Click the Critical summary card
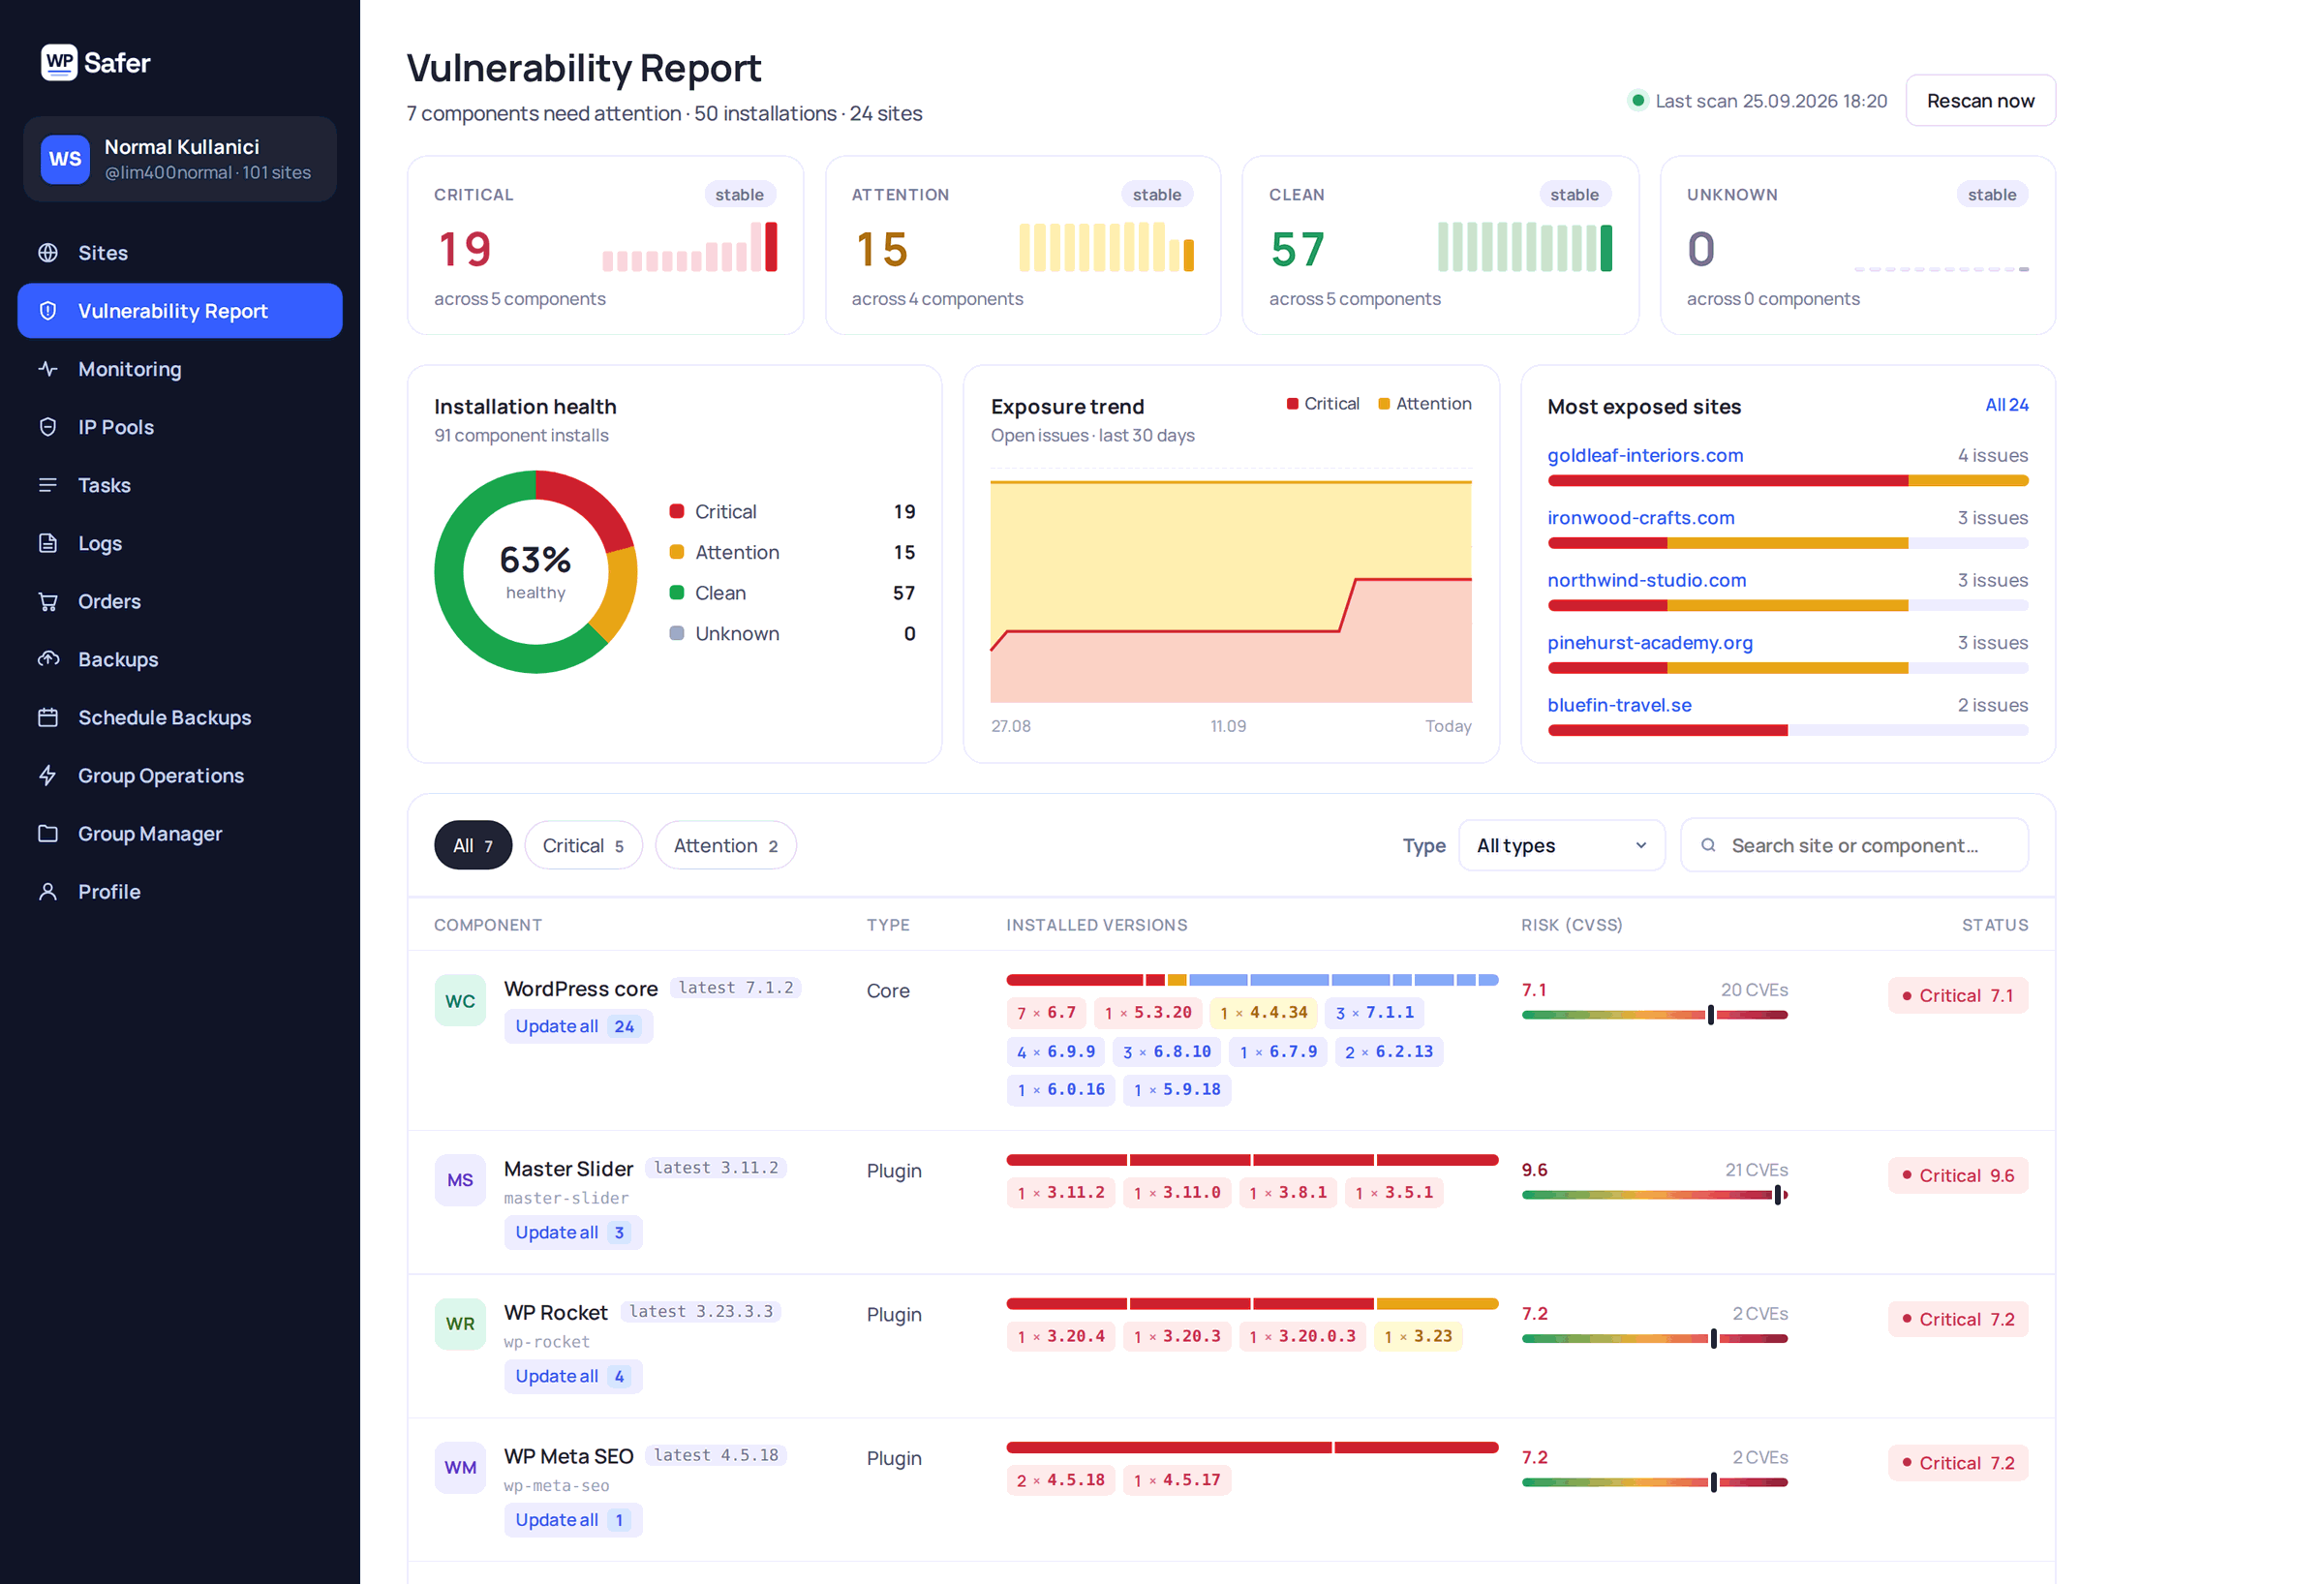This screenshot has width=2324, height=1584. point(605,245)
